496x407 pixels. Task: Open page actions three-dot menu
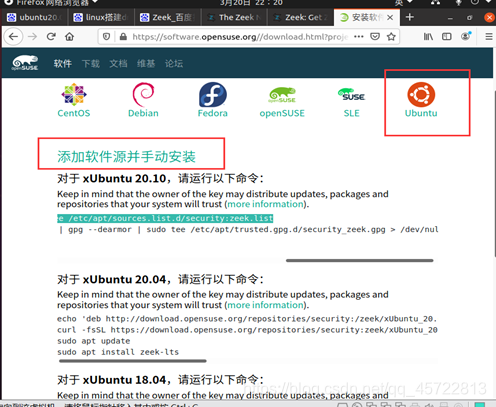coord(359,36)
